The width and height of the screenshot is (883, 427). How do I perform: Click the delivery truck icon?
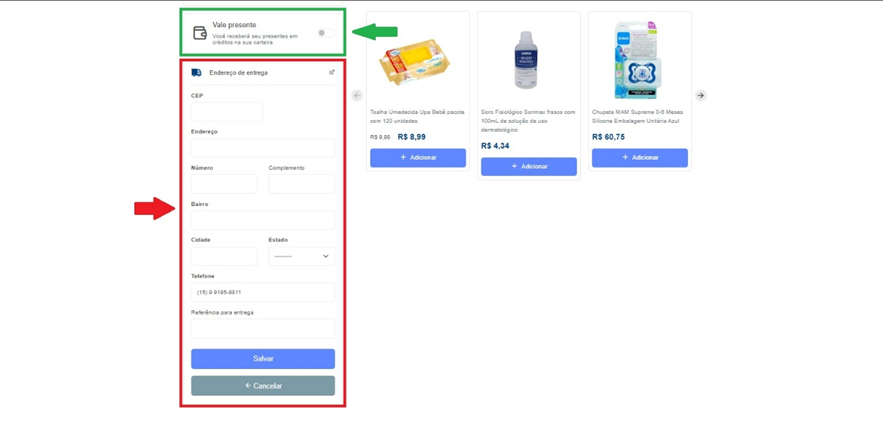coord(196,73)
